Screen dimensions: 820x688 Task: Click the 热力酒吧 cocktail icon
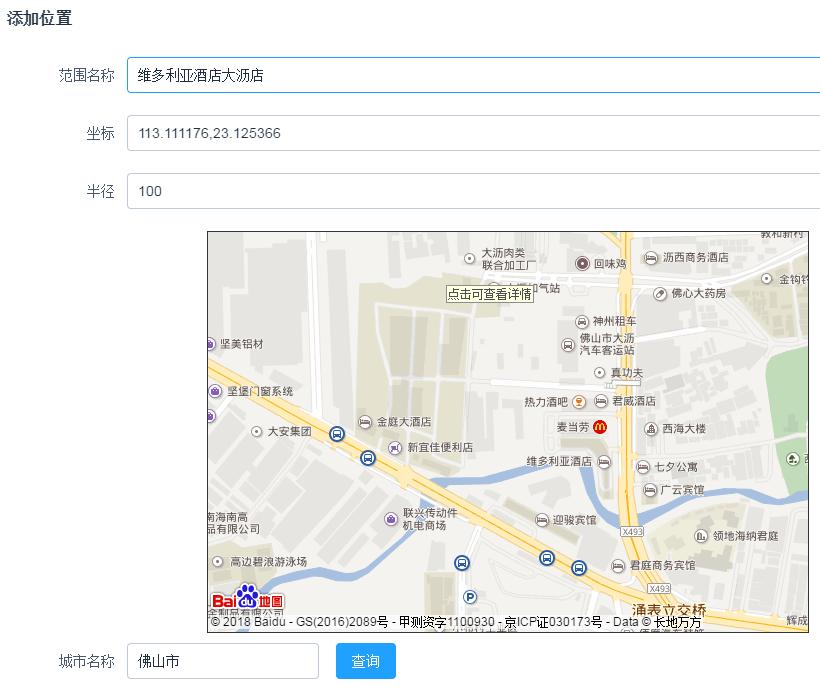(577, 401)
